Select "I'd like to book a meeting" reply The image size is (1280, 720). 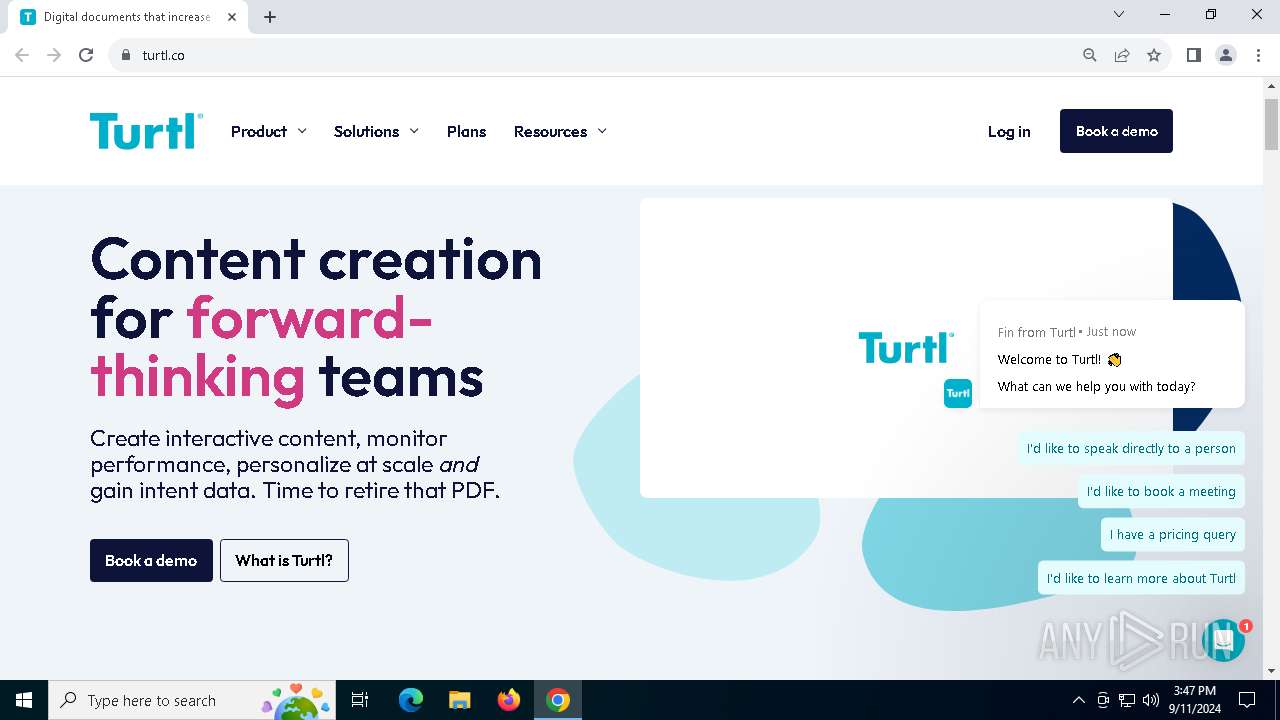[1161, 491]
